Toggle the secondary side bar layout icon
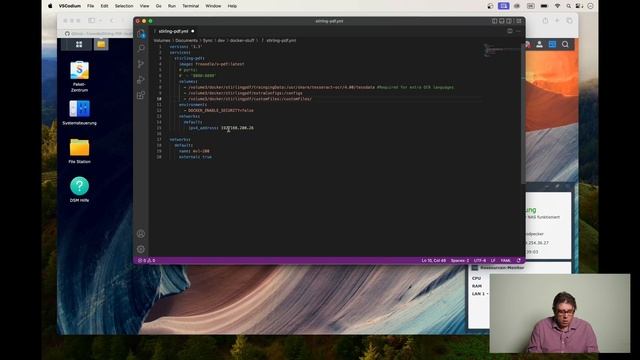Image resolution: width=640 pixels, height=360 pixels. tap(509, 21)
